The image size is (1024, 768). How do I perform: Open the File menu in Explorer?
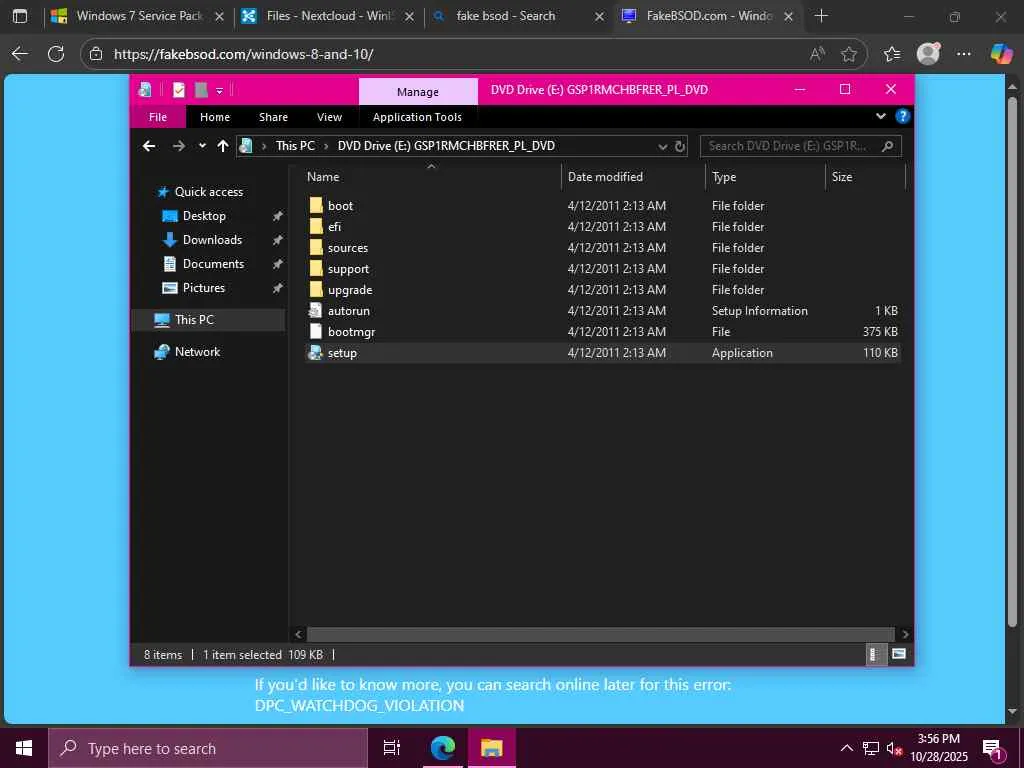[x=157, y=117]
